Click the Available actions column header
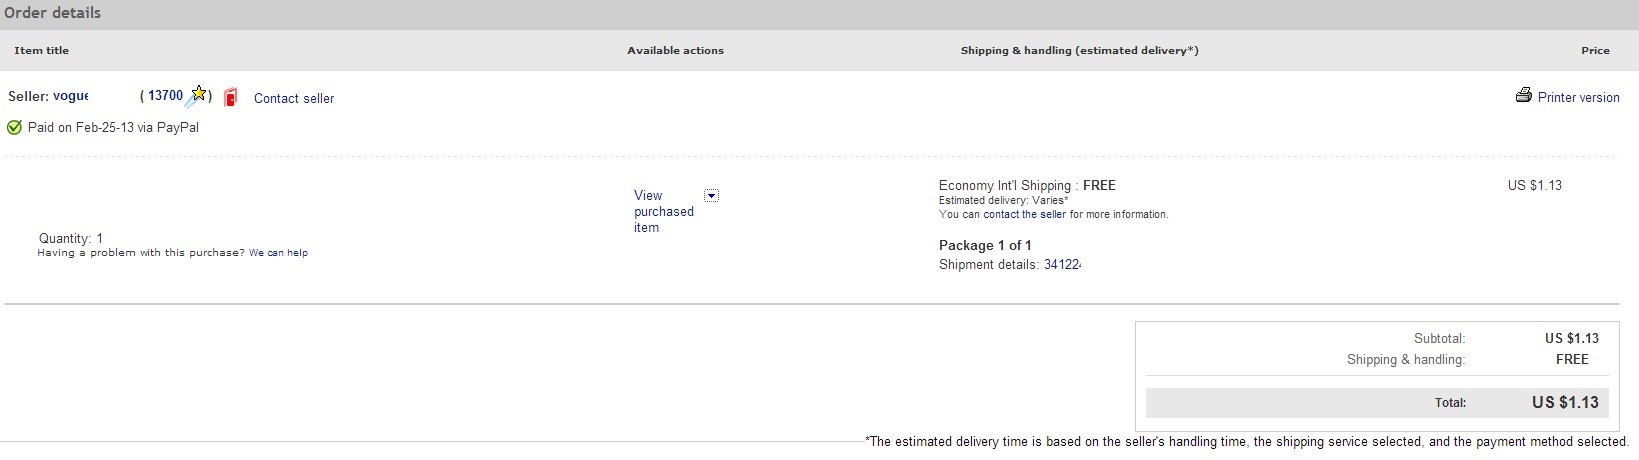1639x460 pixels. pyautogui.click(x=675, y=50)
